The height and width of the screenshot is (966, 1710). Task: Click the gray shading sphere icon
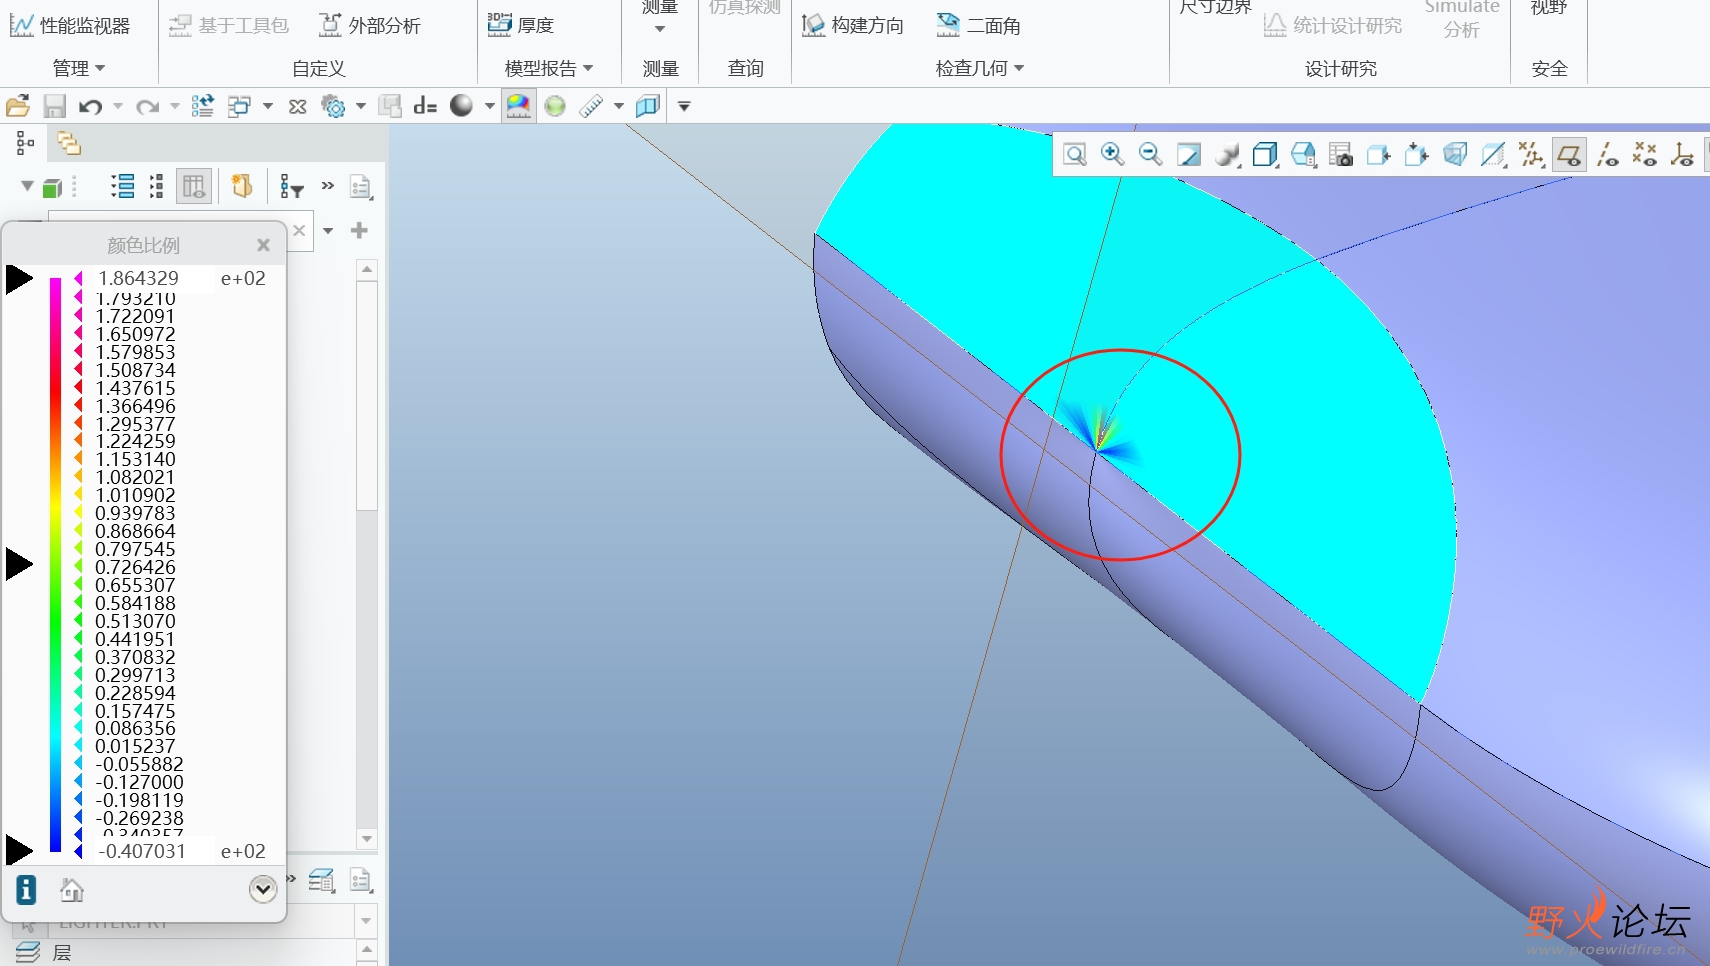(461, 106)
